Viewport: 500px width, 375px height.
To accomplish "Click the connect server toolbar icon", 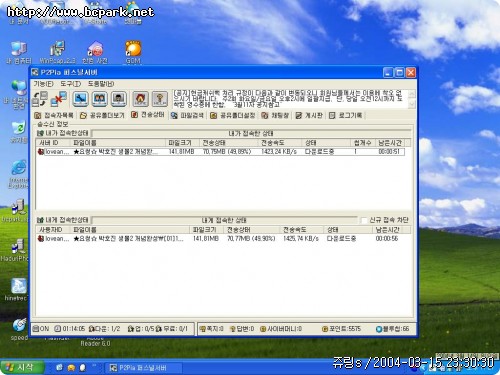I will (x=40, y=99).
